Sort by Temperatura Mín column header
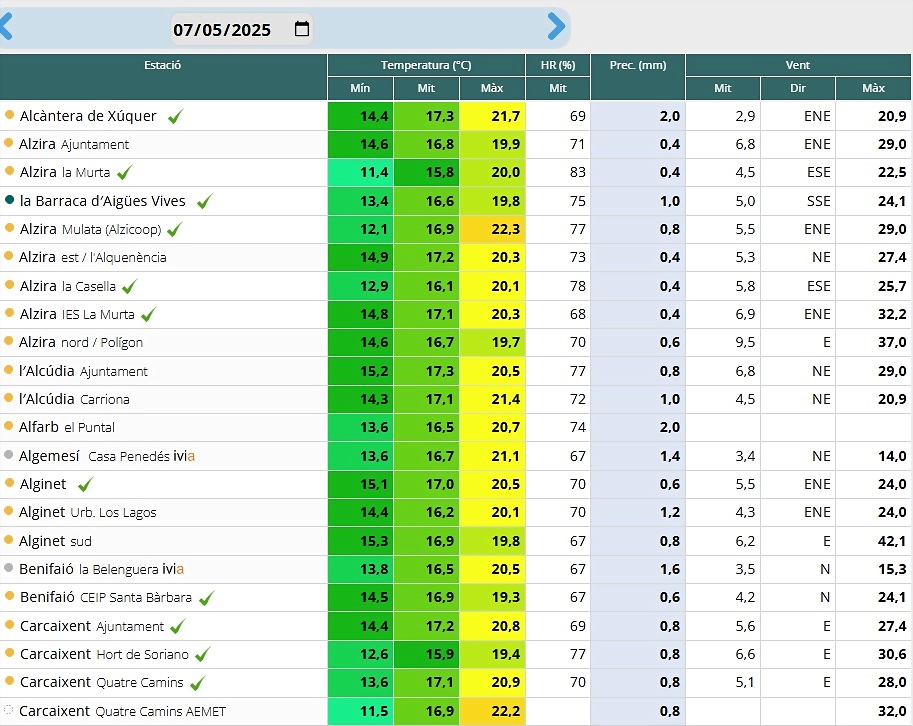 pyautogui.click(x=360, y=88)
